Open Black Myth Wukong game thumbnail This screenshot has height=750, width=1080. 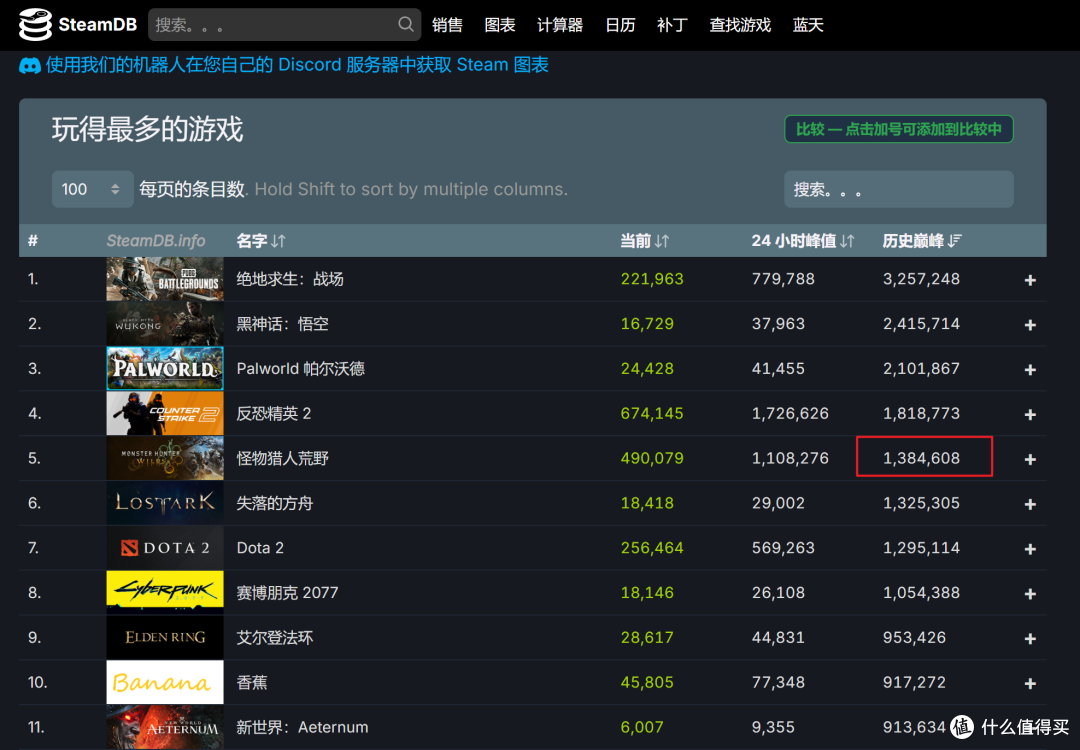(x=165, y=324)
